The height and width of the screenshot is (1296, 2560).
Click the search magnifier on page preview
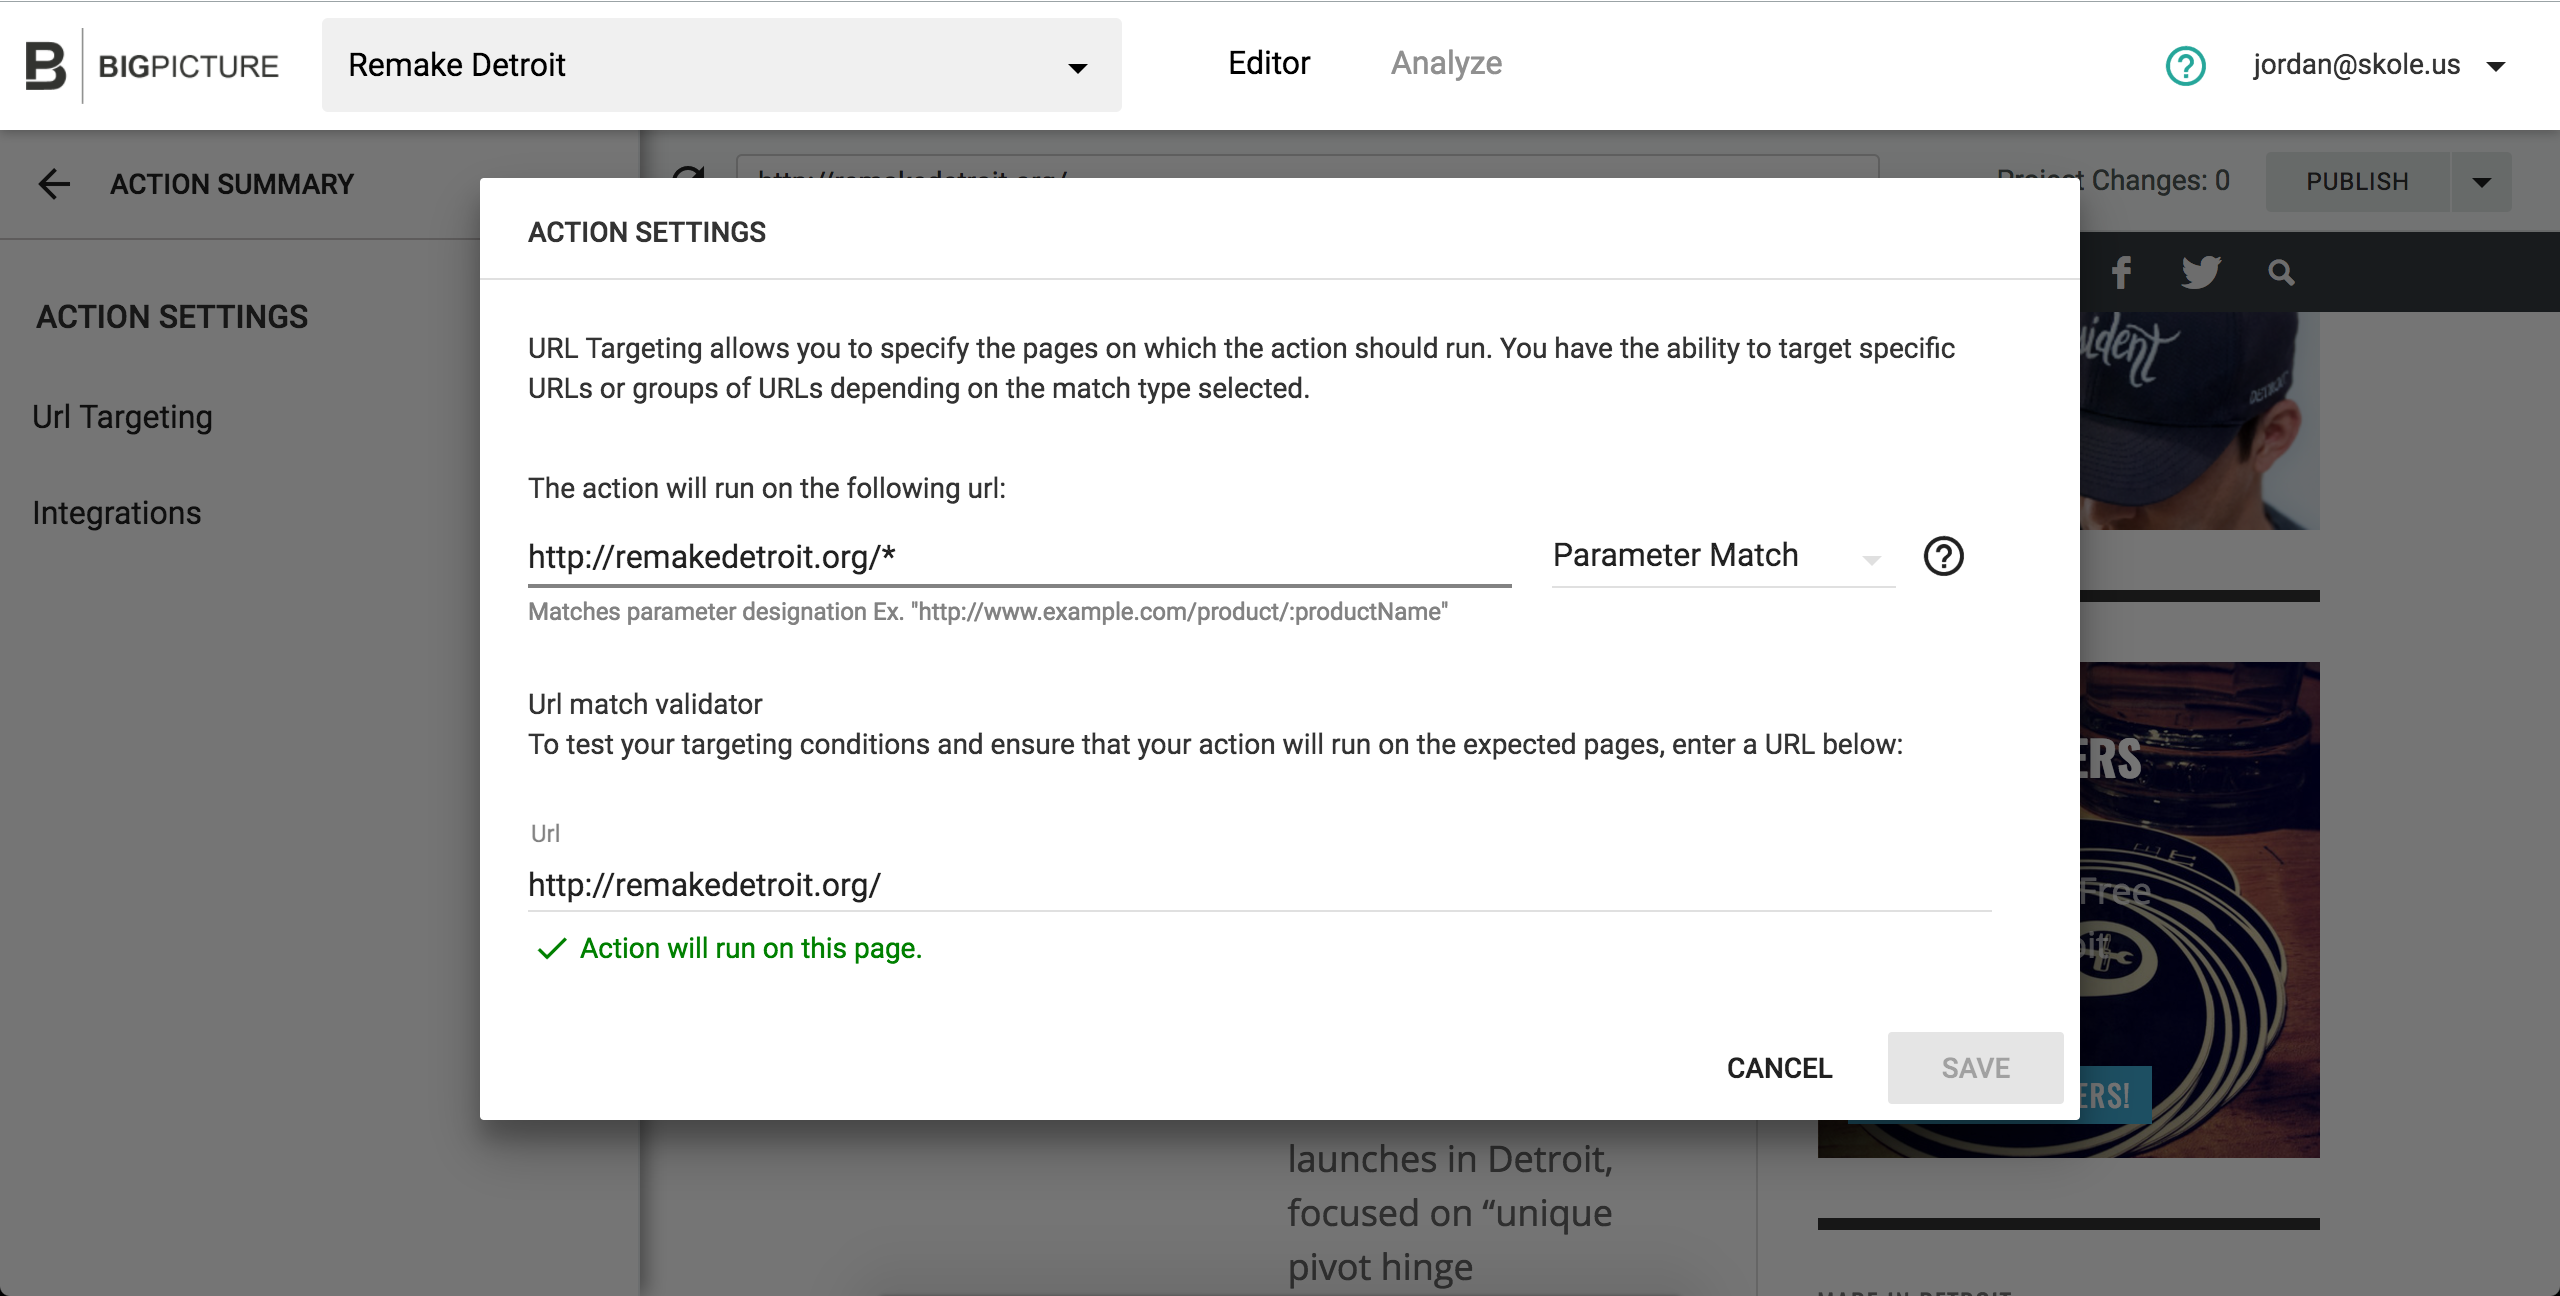[2281, 272]
